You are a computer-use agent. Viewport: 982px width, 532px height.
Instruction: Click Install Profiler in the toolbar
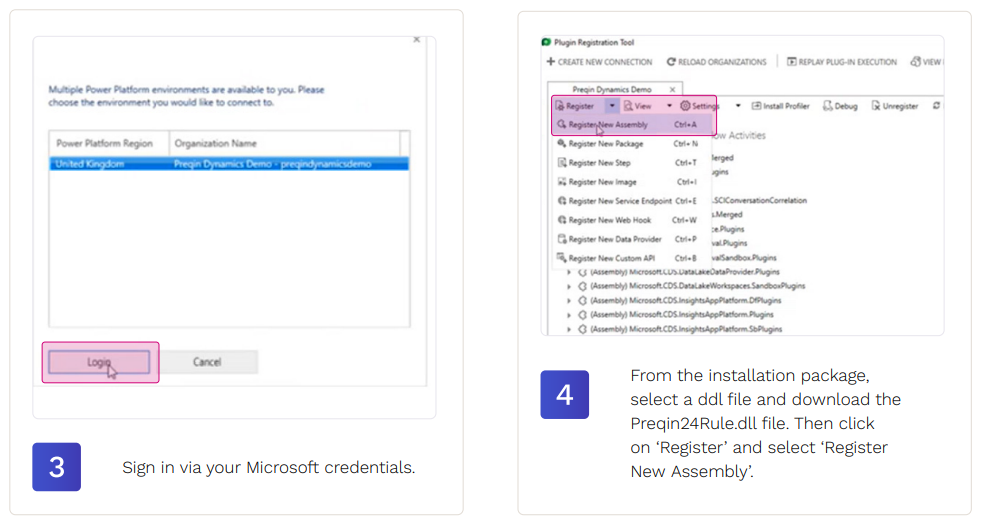780,106
